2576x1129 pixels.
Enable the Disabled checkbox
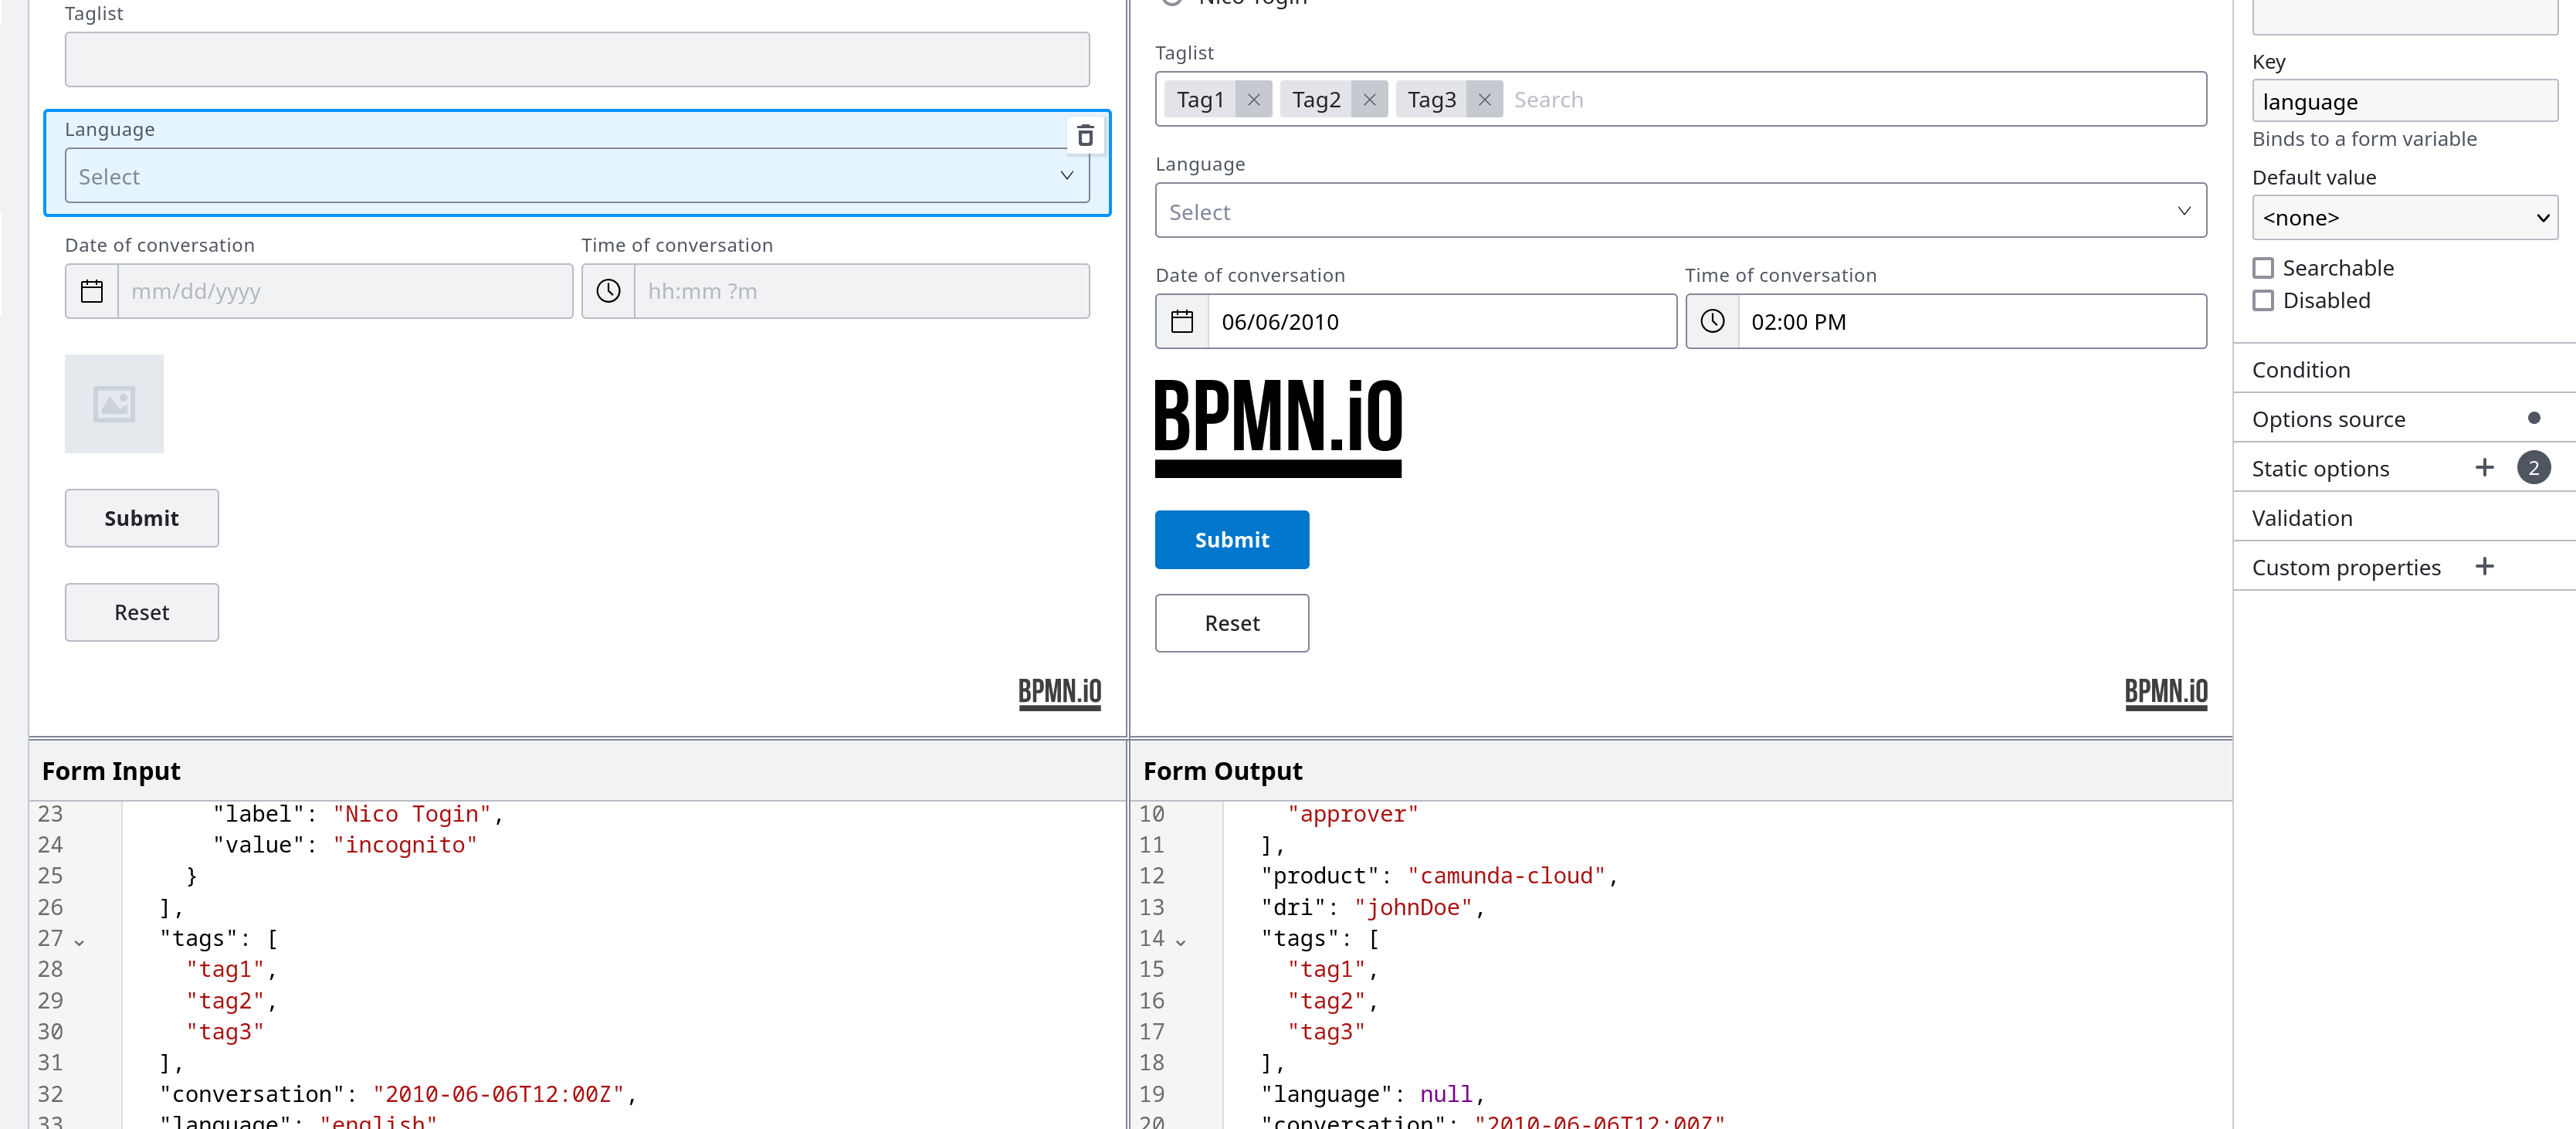pos(2264,300)
